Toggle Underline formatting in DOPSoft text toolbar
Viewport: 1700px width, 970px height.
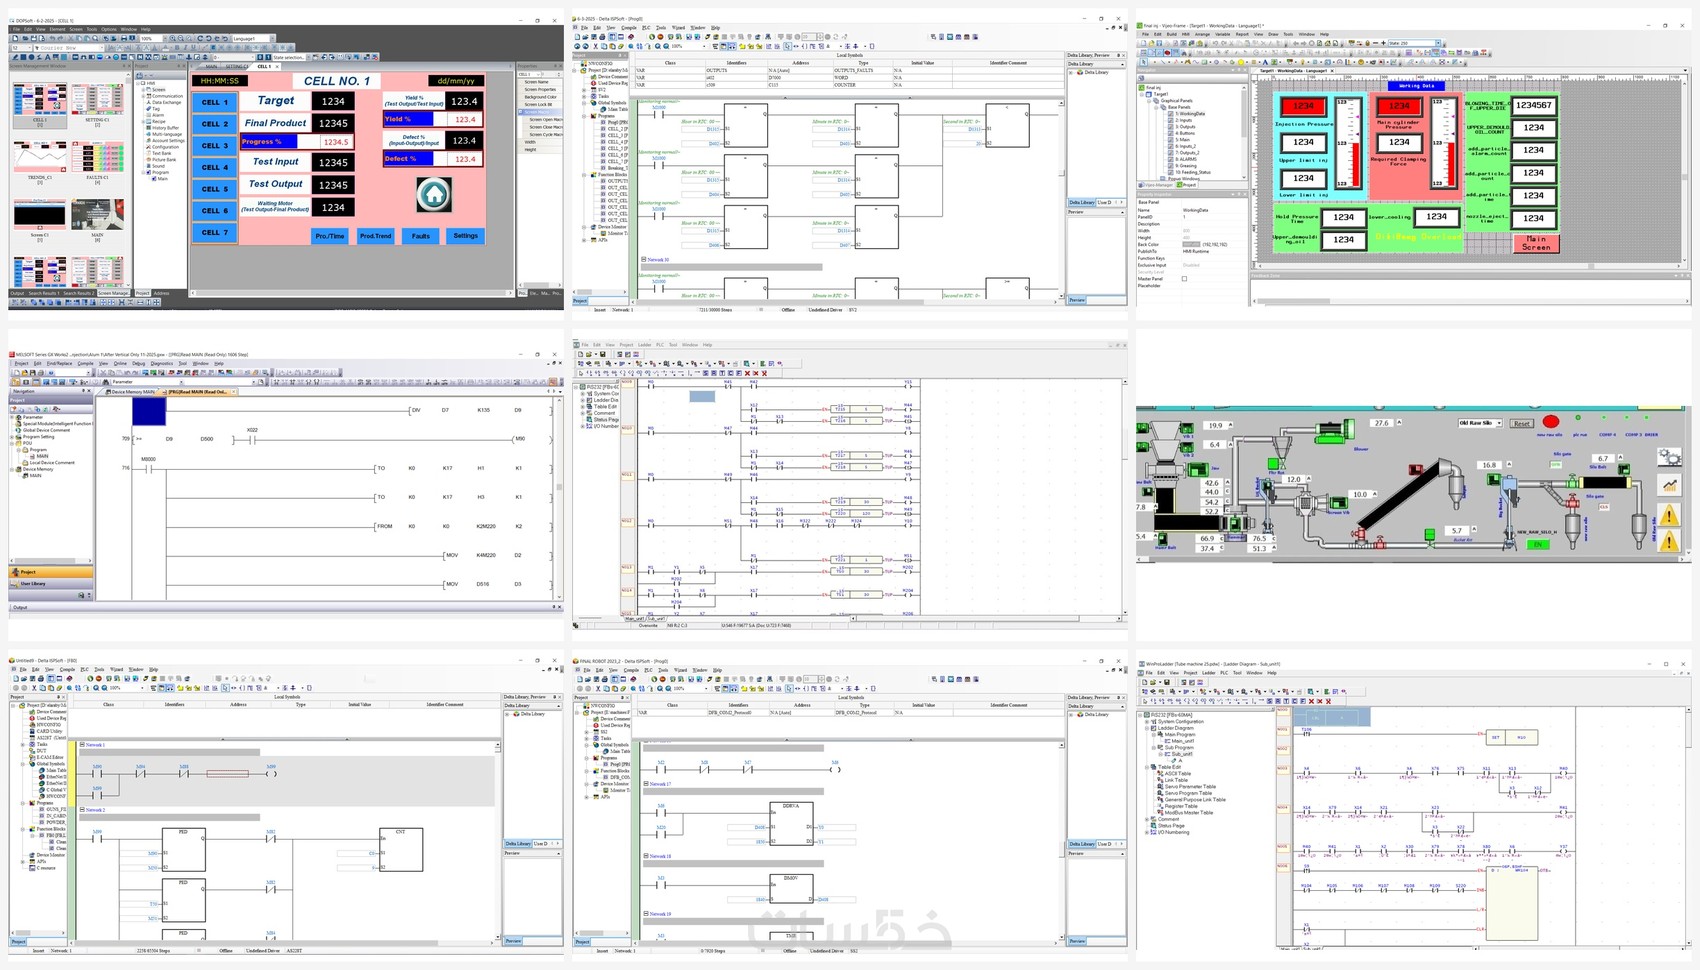tap(194, 48)
